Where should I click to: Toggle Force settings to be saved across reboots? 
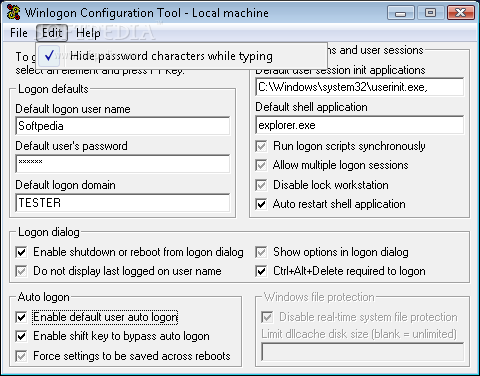pos(21,356)
